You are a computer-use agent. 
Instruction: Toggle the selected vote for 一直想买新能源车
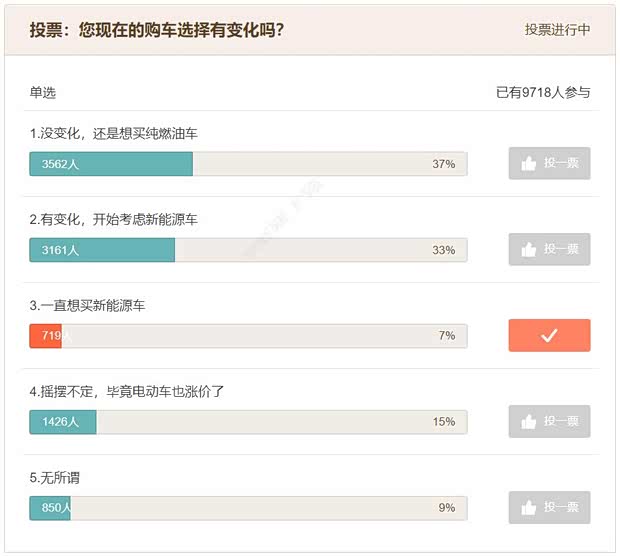coord(549,336)
